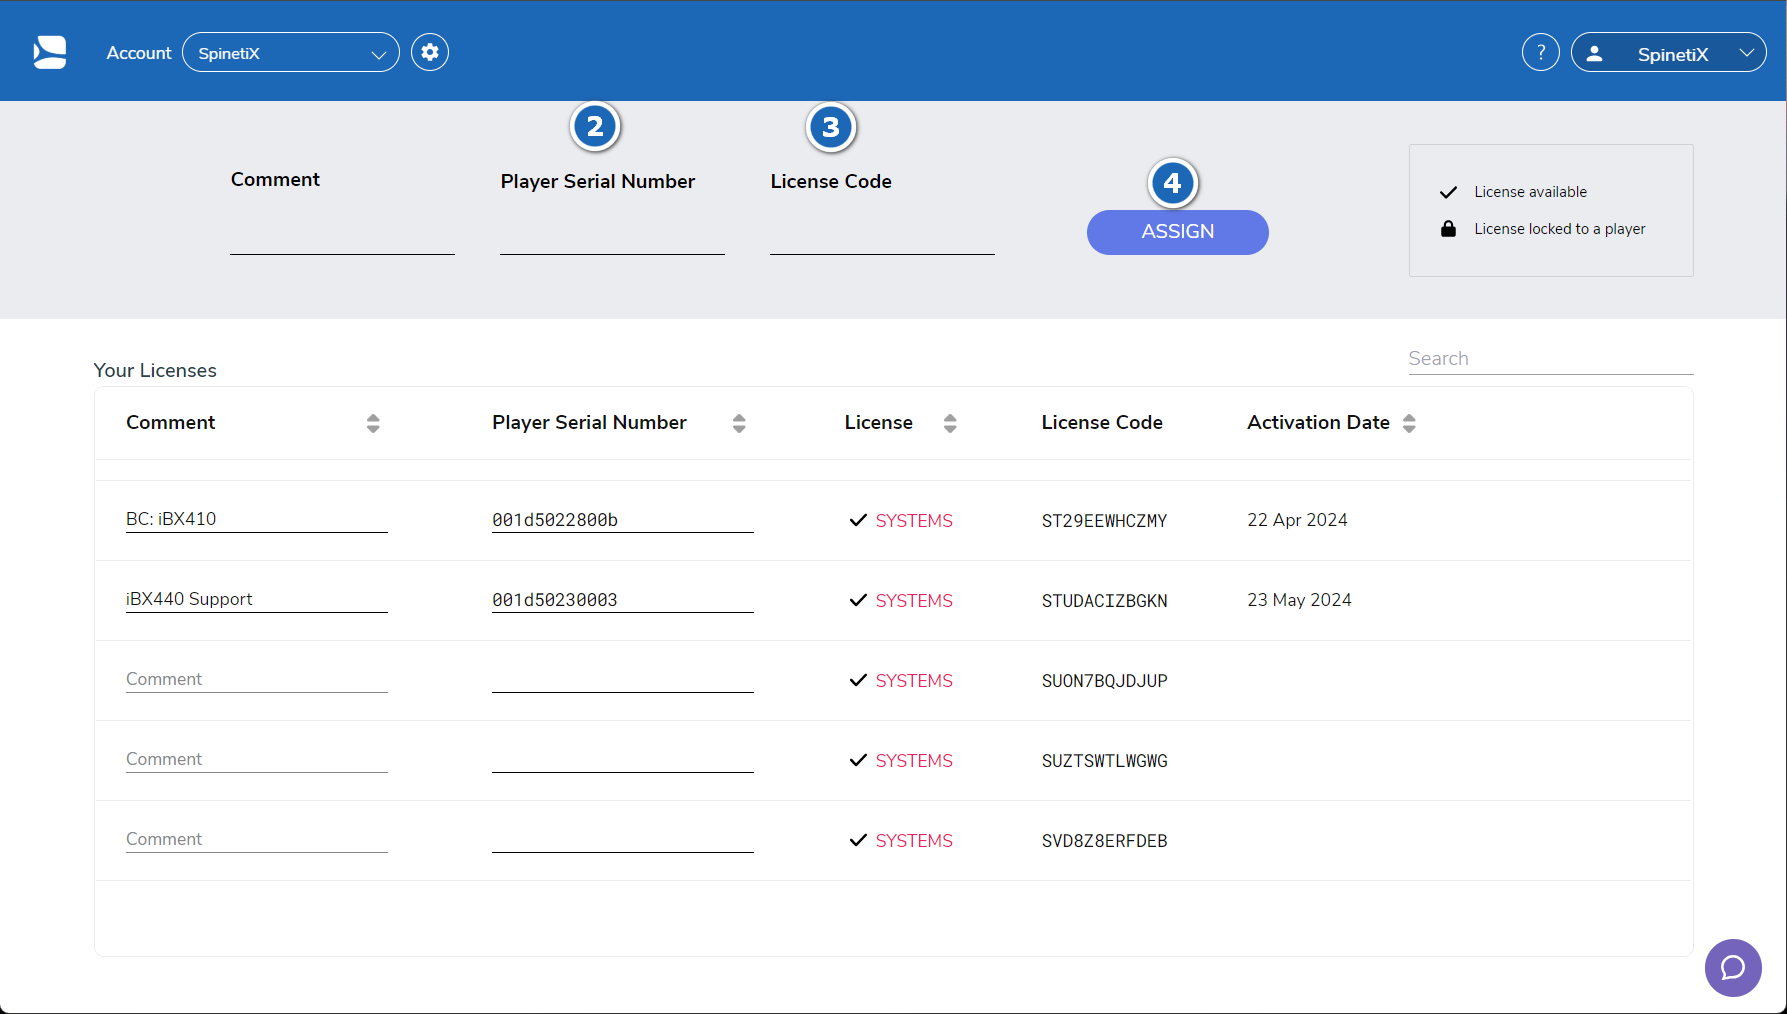Click serial field in SVD8Z8ERFDEB row
Viewport: 1787px width, 1014px height.
point(623,839)
